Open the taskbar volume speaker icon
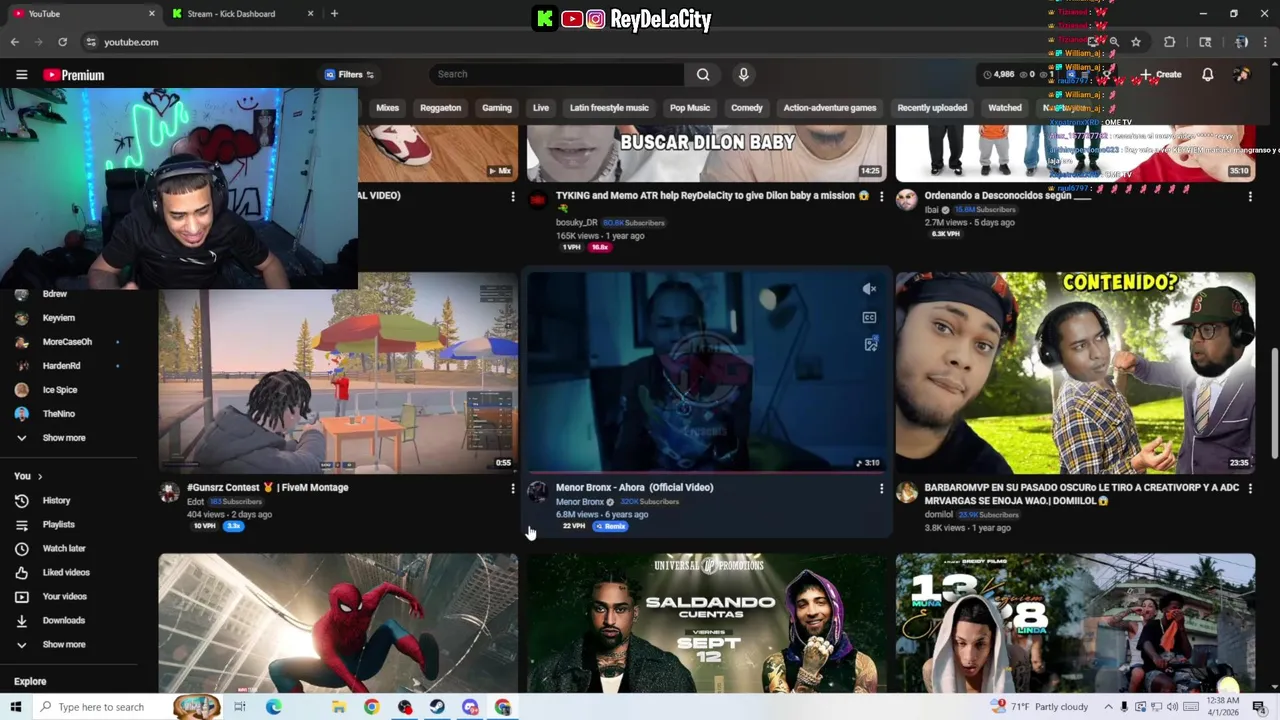Screen dimensions: 1280x720 (1172, 707)
